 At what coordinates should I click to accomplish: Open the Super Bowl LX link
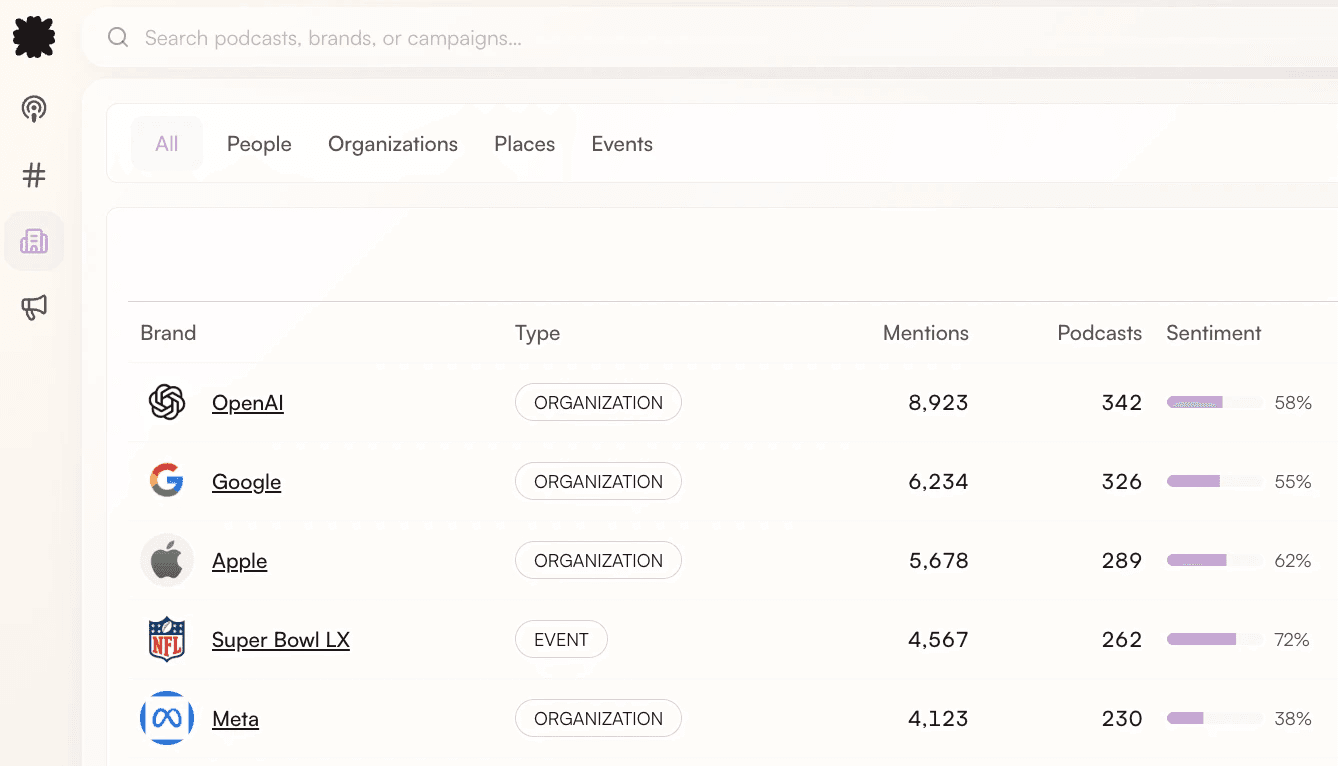click(x=281, y=640)
